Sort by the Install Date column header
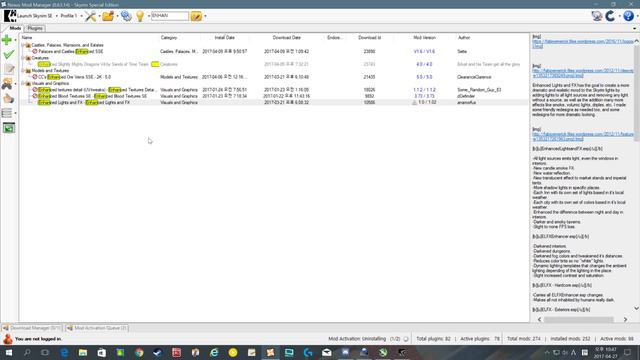 224,38
